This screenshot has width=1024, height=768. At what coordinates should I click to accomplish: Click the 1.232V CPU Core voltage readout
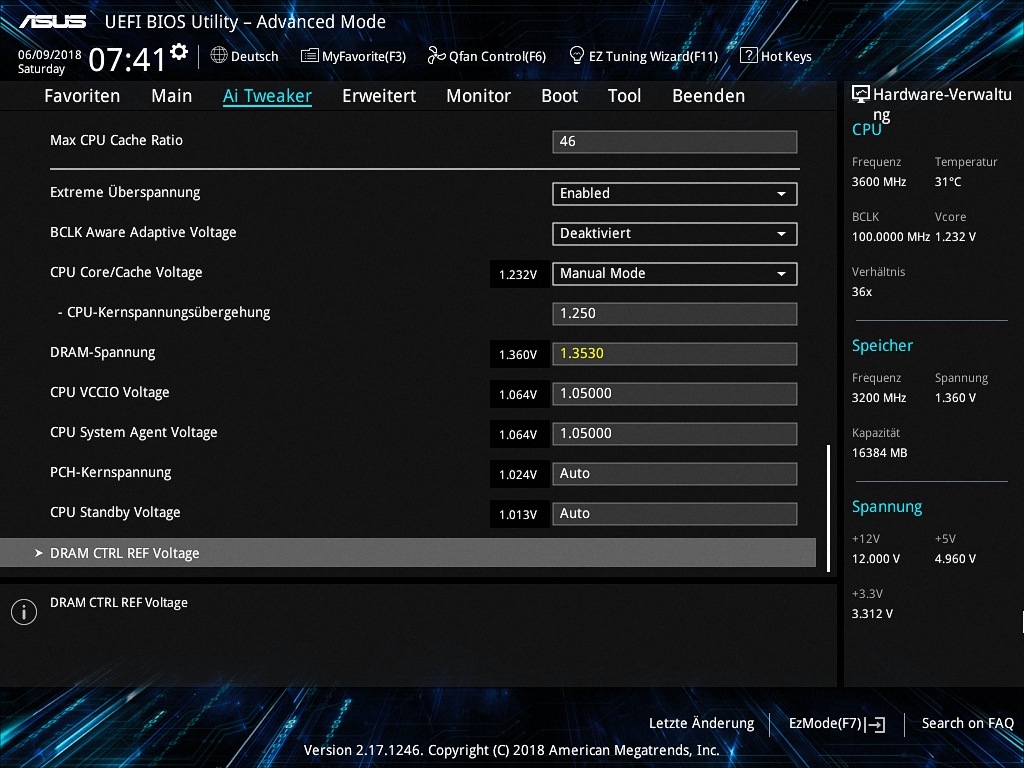click(519, 274)
